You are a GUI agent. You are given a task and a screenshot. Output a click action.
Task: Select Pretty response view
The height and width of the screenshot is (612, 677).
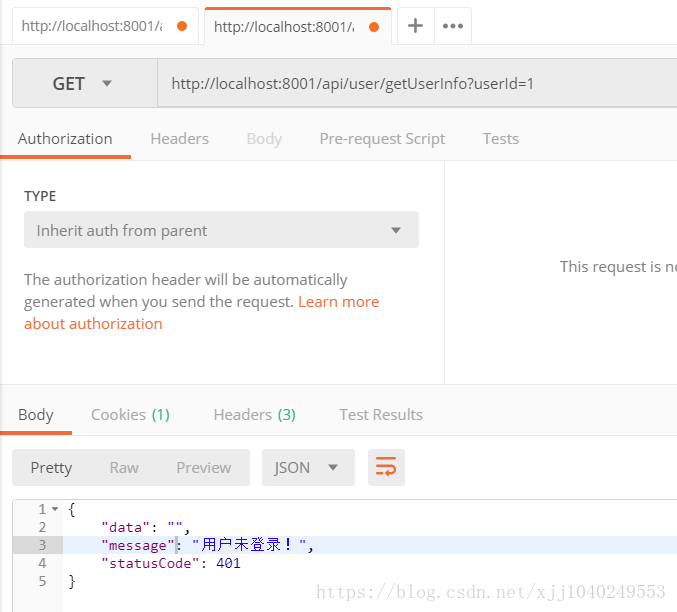pyautogui.click(x=51, y=467)
